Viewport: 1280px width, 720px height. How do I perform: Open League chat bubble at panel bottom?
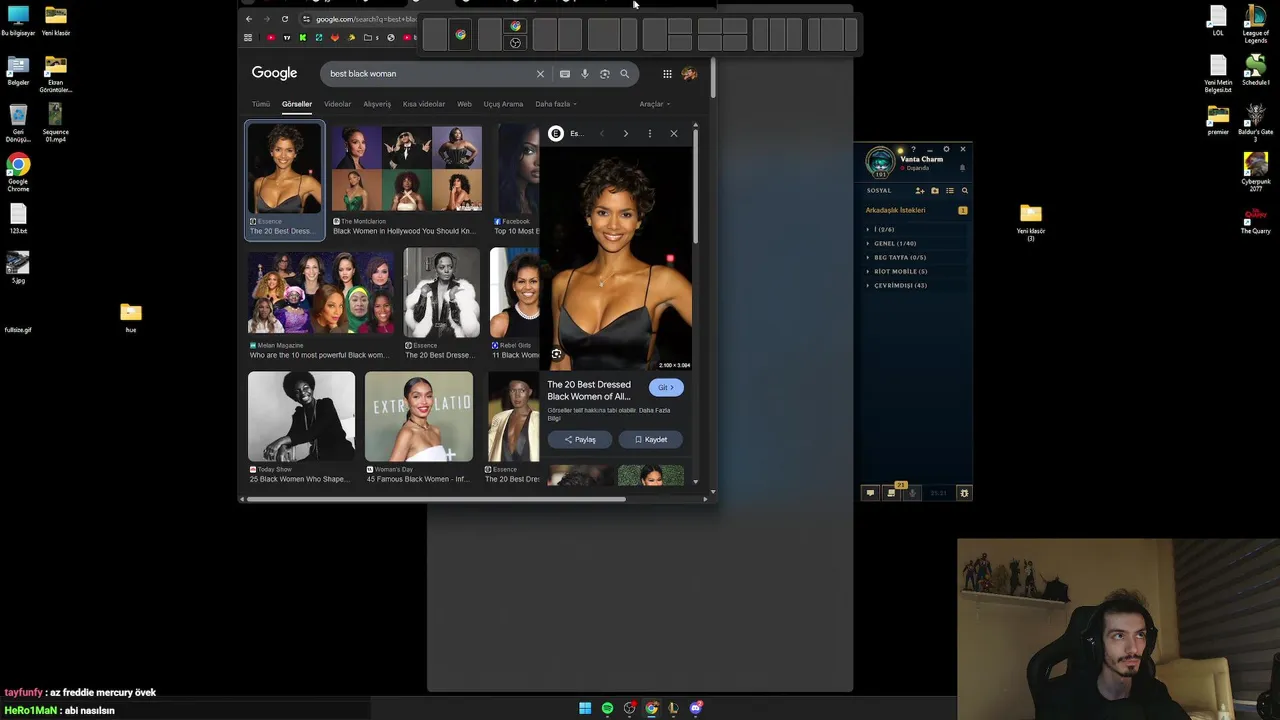click(870, 493)
